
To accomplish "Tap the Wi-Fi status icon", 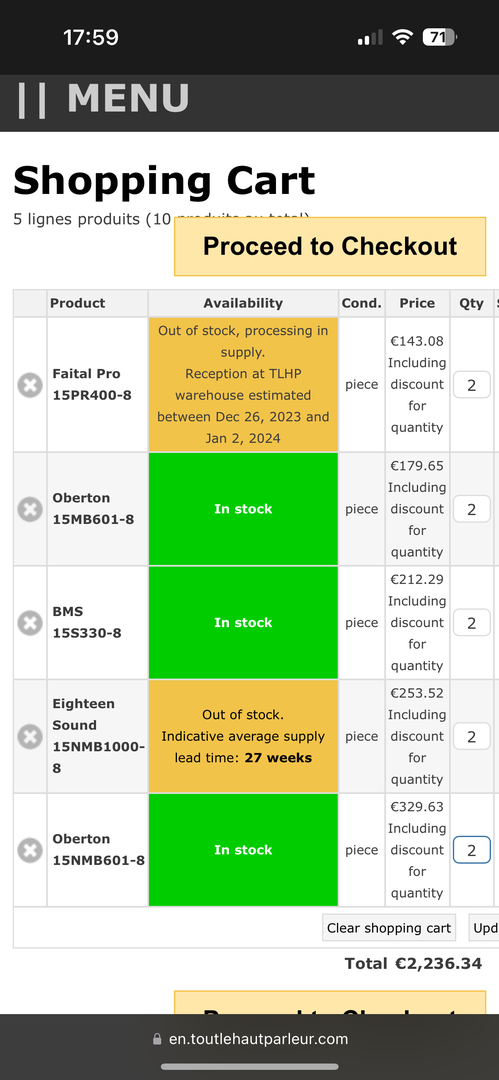I will (402, 37).
